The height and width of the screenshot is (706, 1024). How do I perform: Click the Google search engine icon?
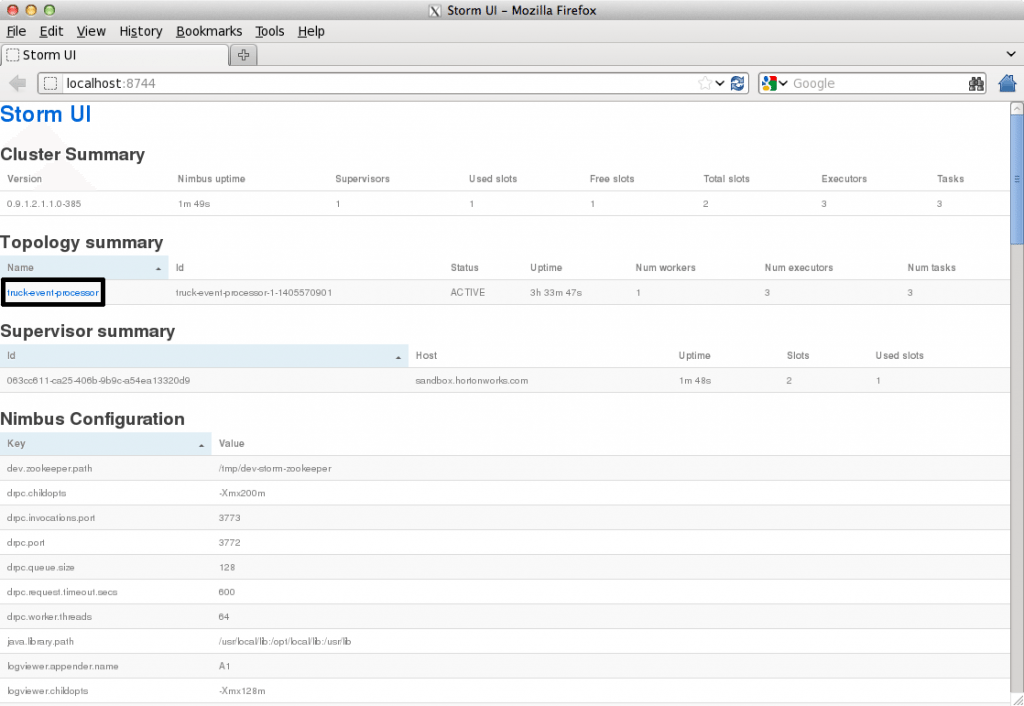[769, 84]
